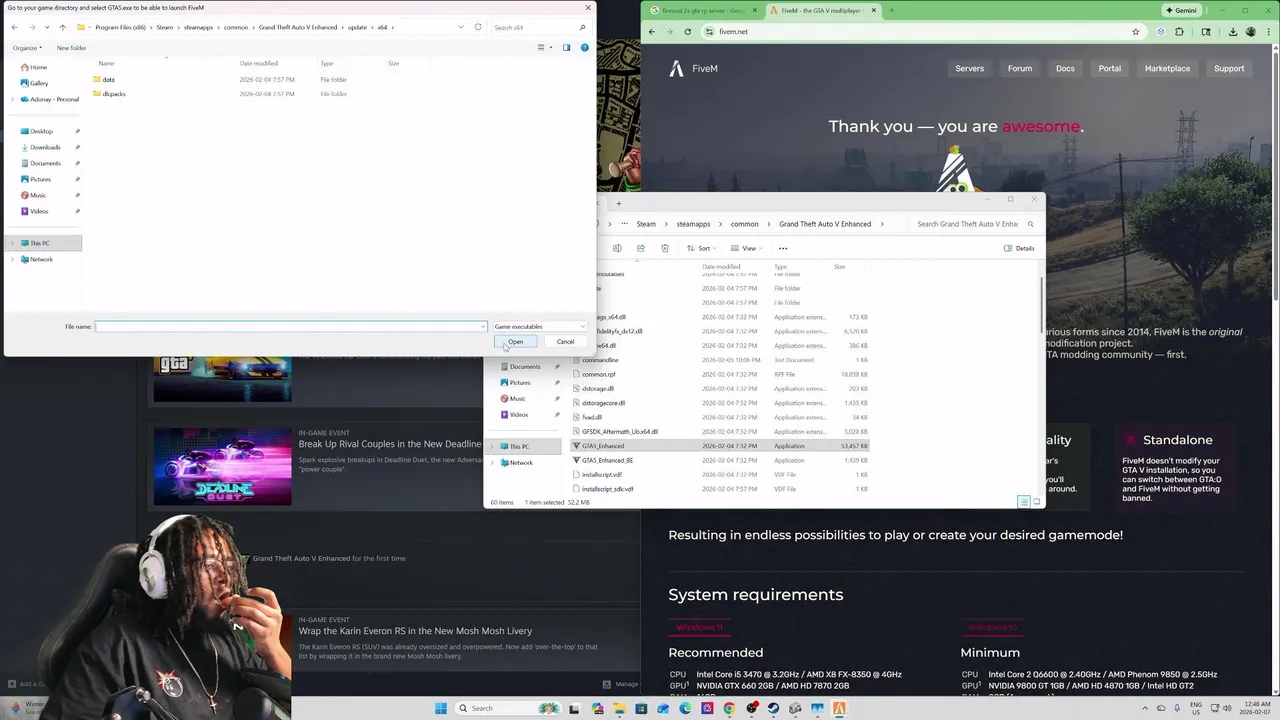Image resolution: width=1280 pixels, height=720 pixels.
Task: Select GTA5_Enhanced in Explorer window
Action: coord(603,446)
